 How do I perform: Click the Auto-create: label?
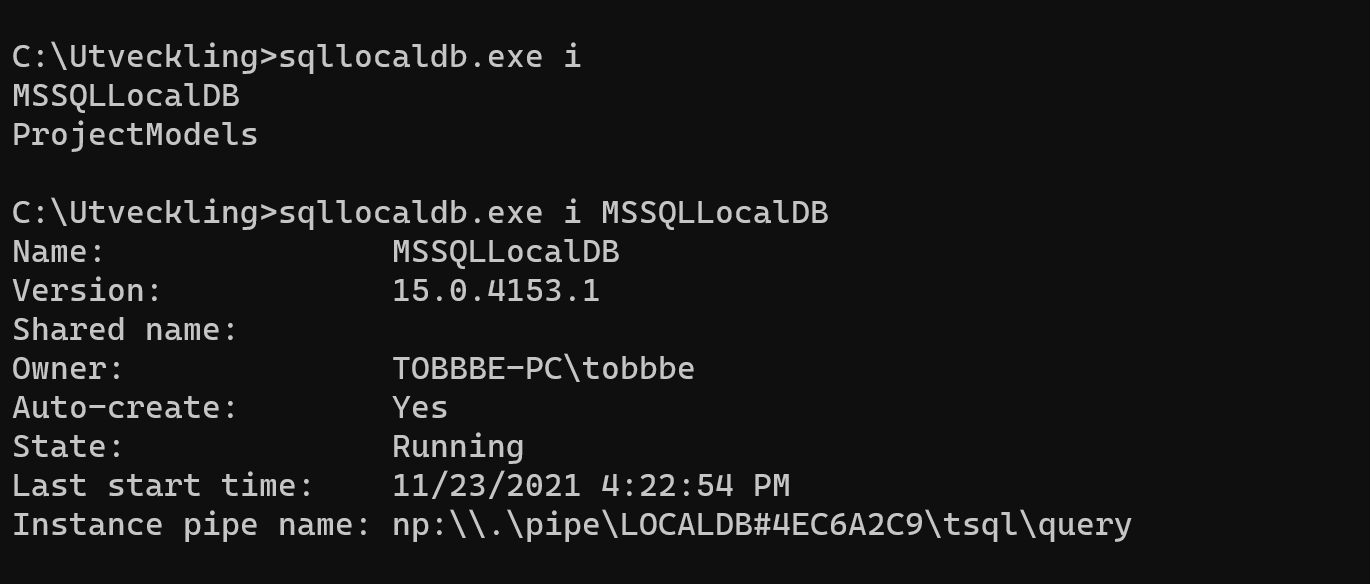125,408
